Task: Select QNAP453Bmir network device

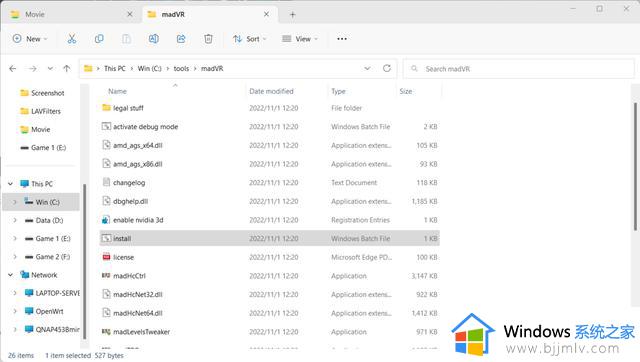Action: pyautogui.click(x=52, y=329)
